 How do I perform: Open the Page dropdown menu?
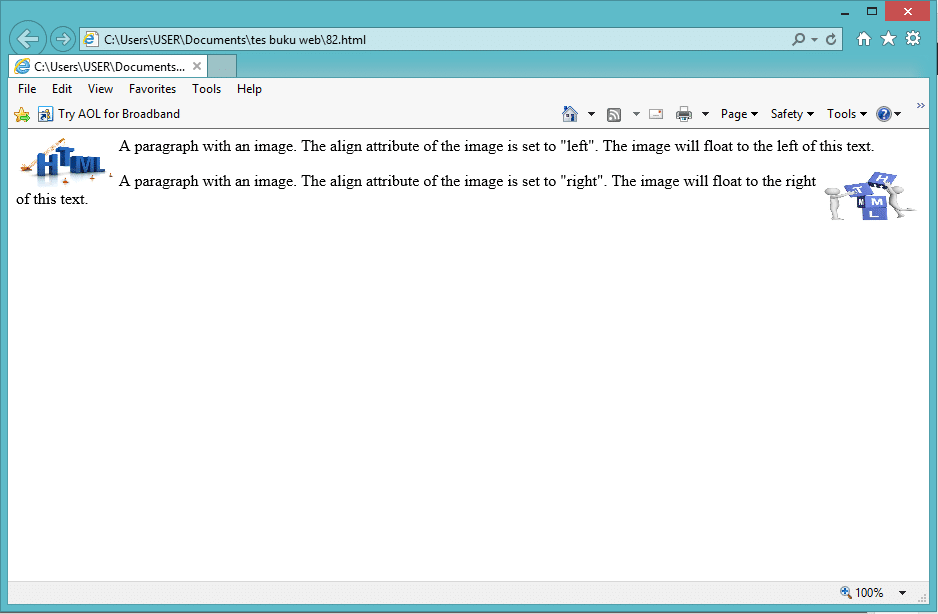738,114
